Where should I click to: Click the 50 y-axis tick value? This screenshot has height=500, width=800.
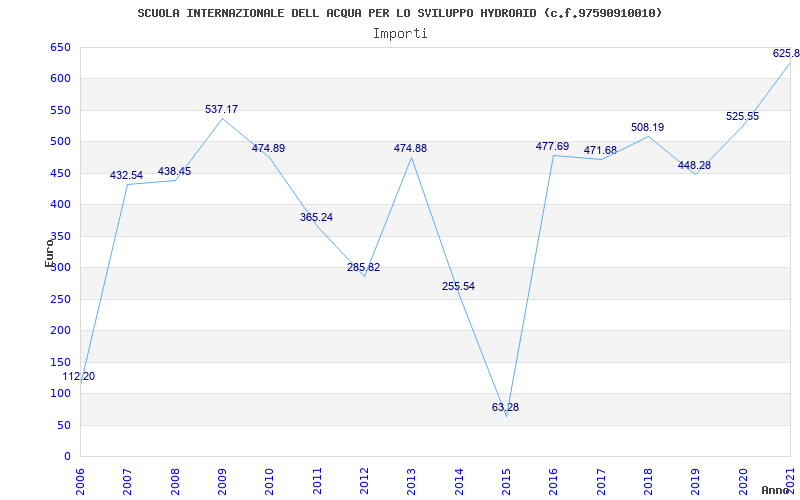[64, 425]
